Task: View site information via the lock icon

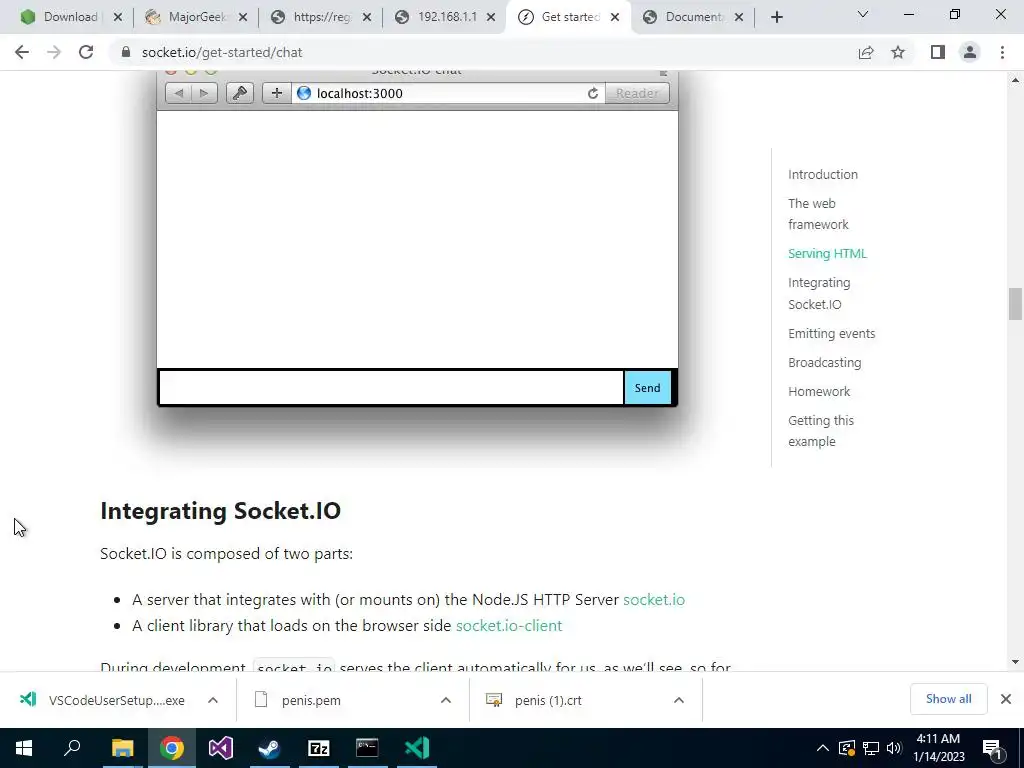Action: [x=126, y=52]
